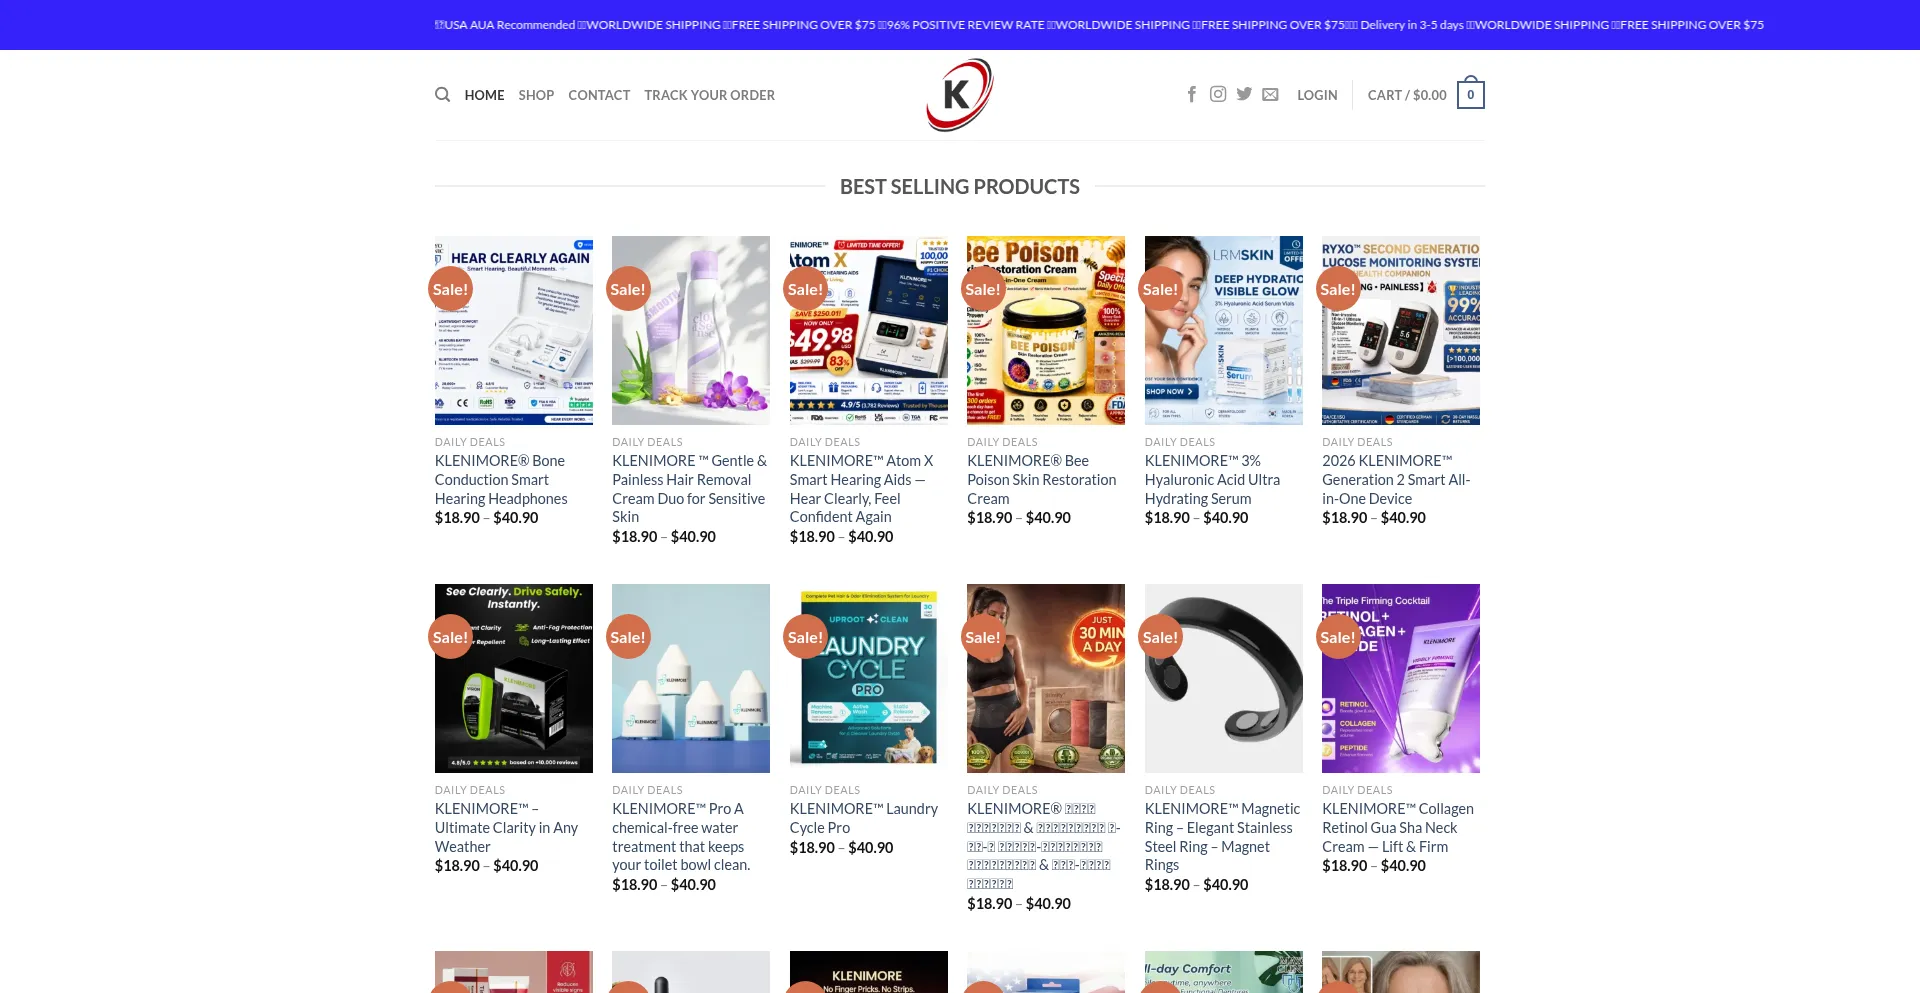Open the CONTACT menu item
The height and width of the screenshot is (993, 1920).
(599, 95)
